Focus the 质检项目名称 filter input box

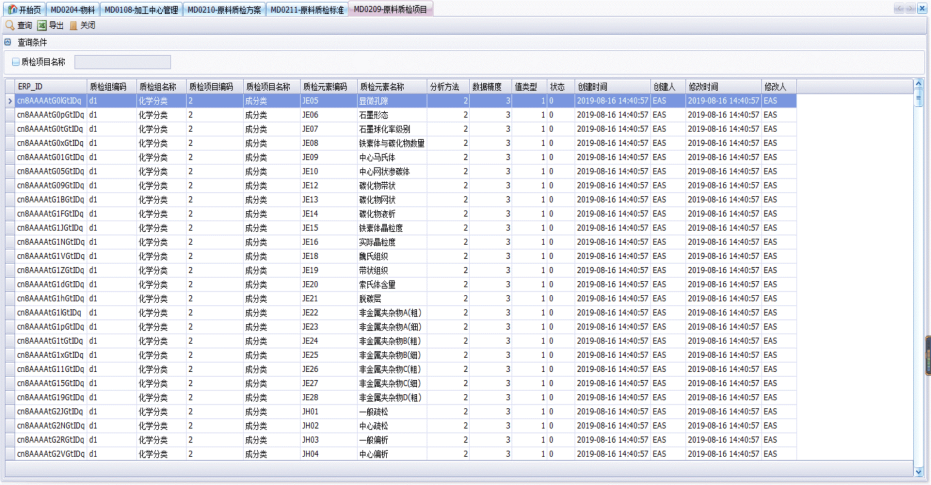pyautogui.click(x=122, y=62)
